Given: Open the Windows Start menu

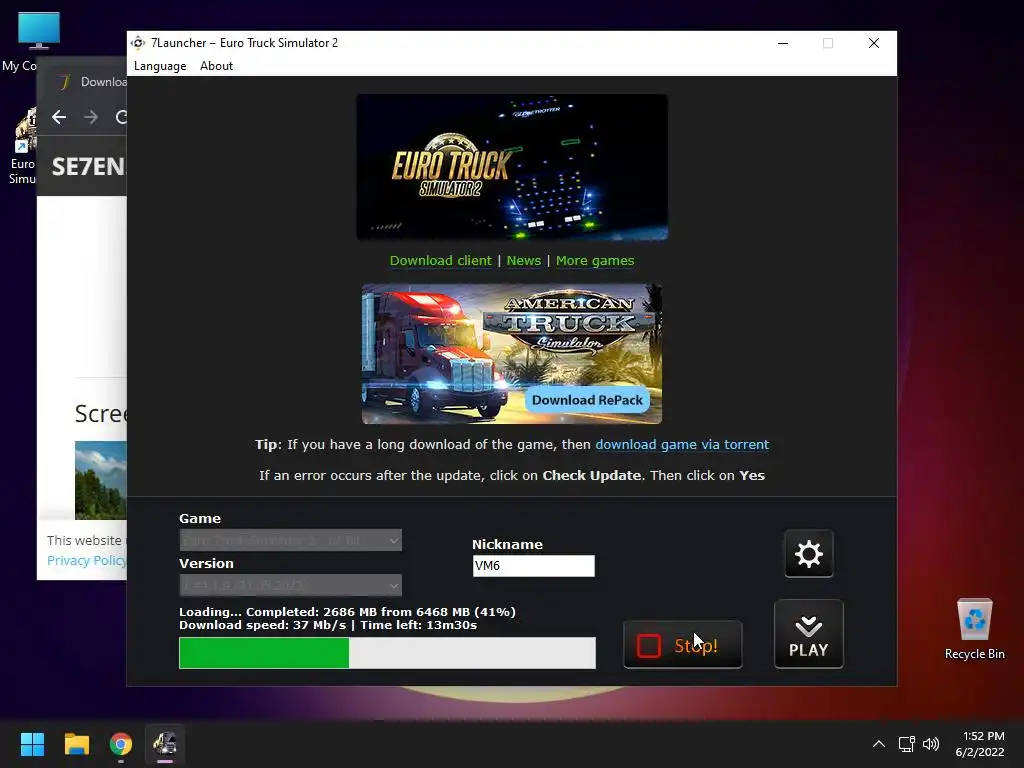Looking at the screenshot, I should coord(32,744).
